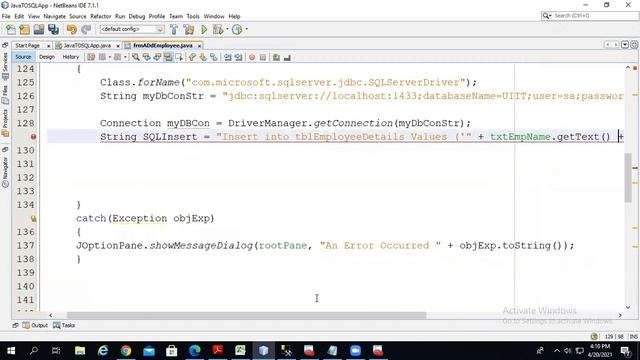Close the JavaTOSQLApp.java tab
This screenshot has height=360, width=640.
[118, 46]
